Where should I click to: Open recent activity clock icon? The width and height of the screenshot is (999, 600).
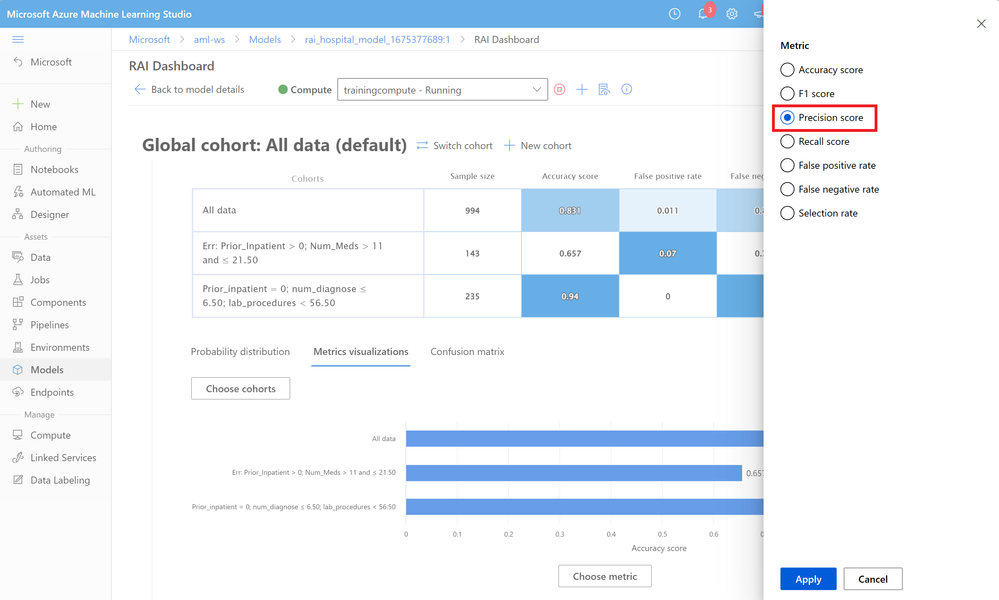coord(675,14)
